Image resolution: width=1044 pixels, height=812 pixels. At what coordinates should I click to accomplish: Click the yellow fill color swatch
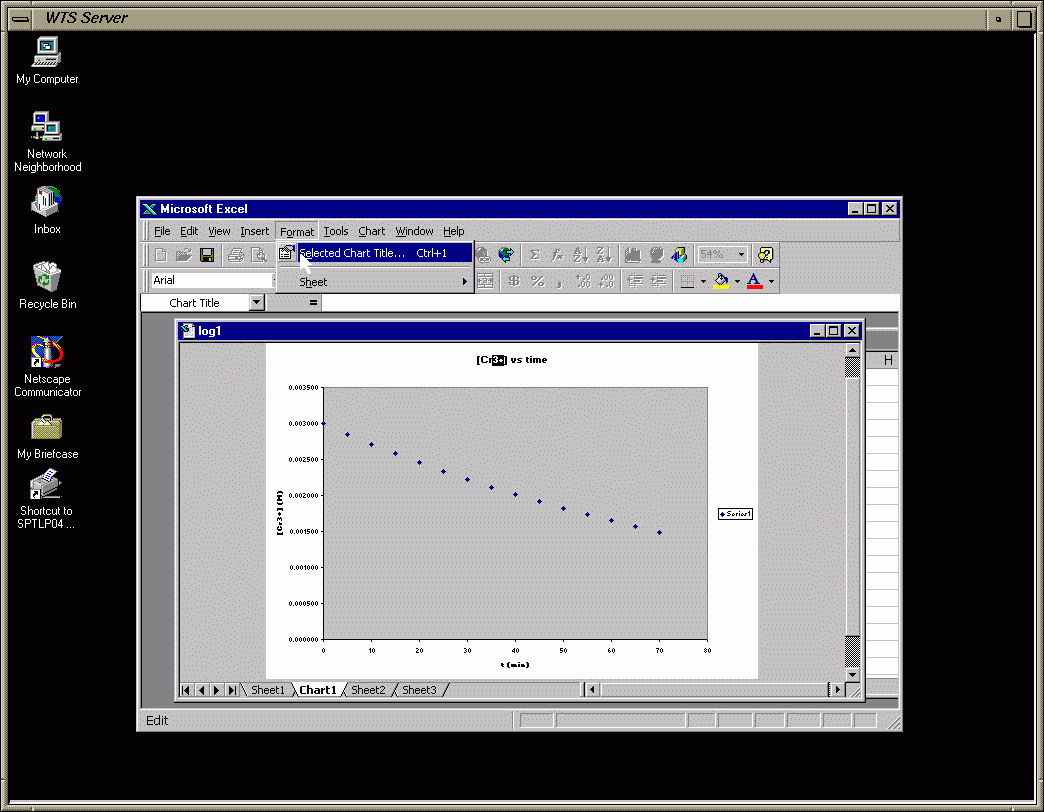click(x=721, y=281)
